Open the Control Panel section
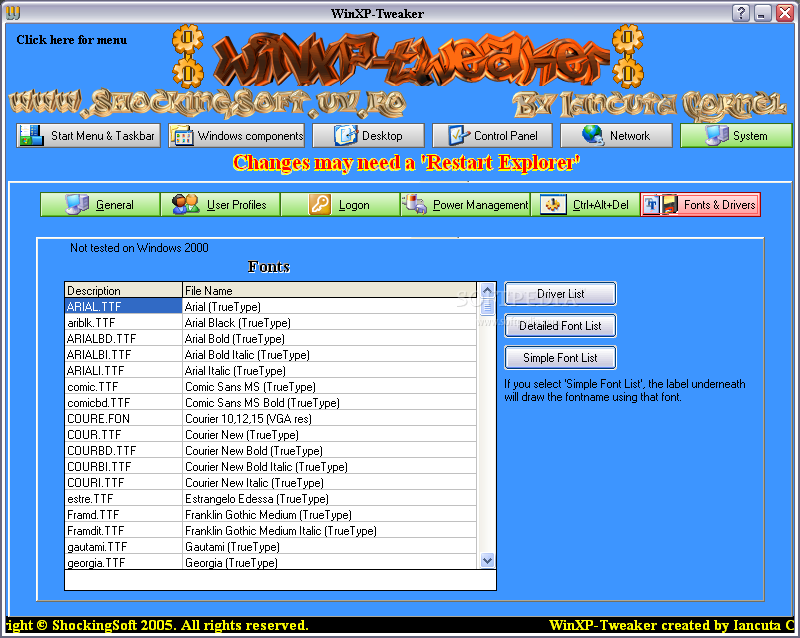Screen dimensions: 800x638 coord(492,136)
